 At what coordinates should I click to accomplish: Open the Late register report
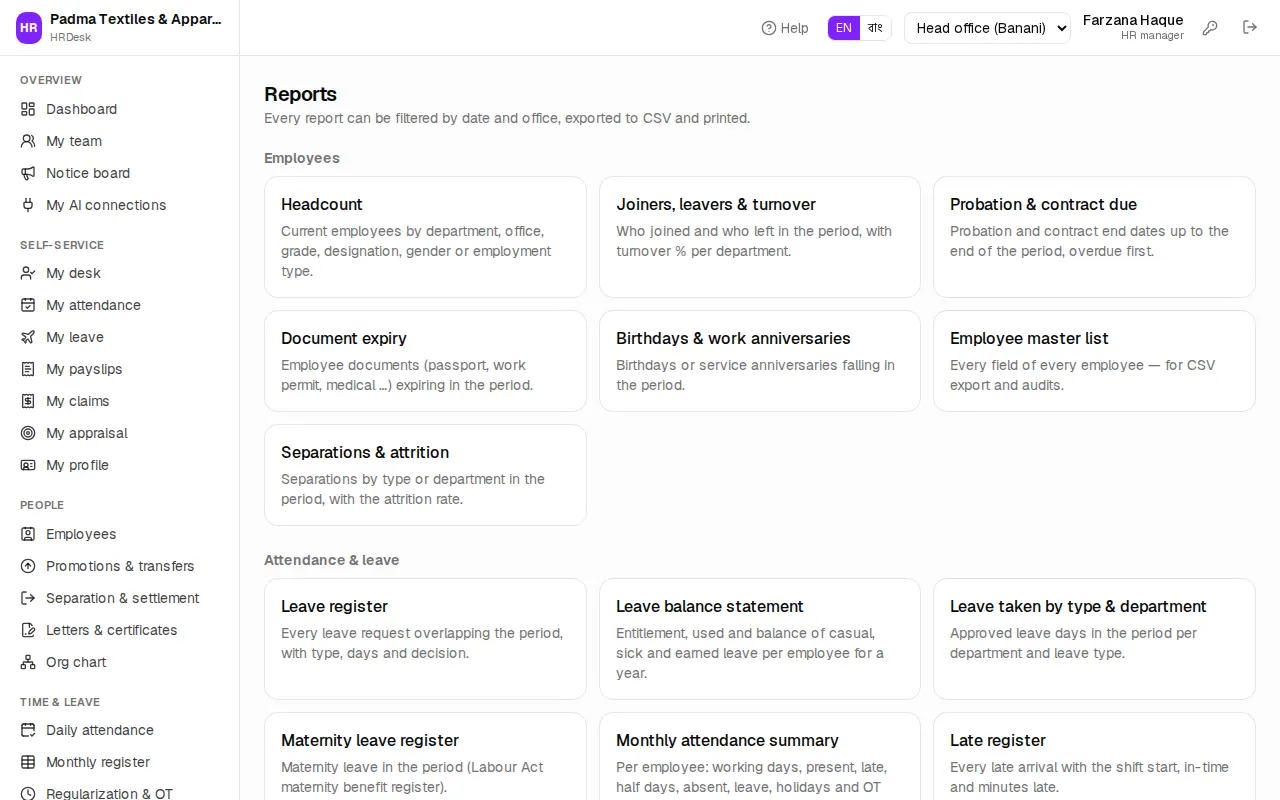[x=1094, y=756]
